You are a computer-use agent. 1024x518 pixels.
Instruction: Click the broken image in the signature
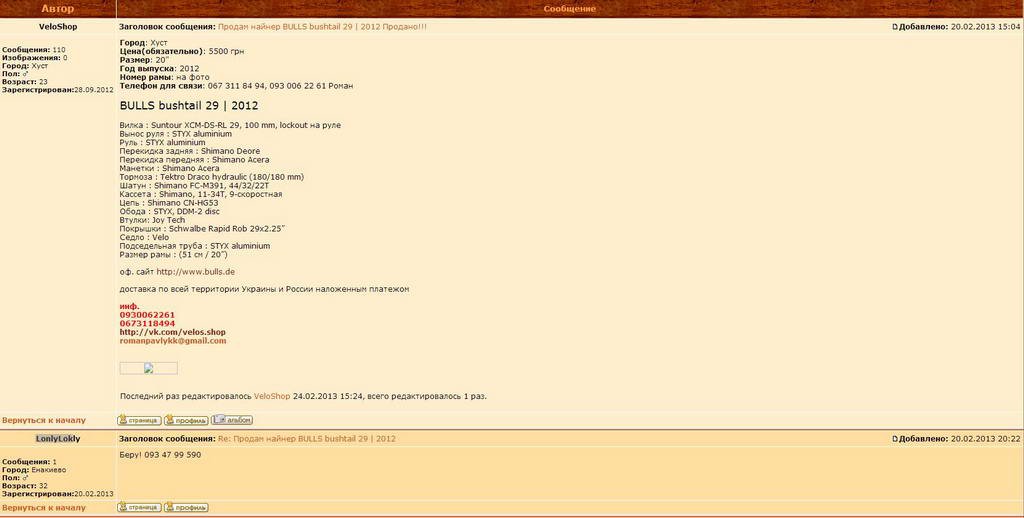coord(148,368)
